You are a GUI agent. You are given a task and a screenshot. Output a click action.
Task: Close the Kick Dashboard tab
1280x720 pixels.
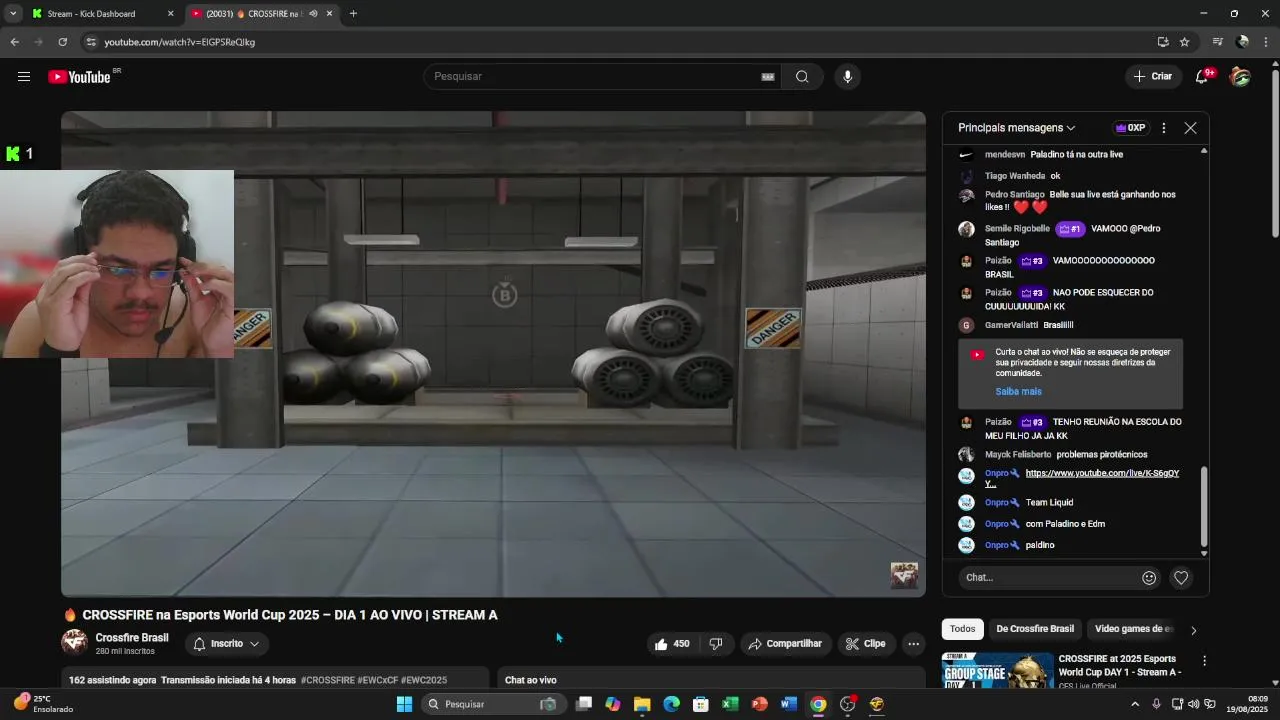point(170,14)
